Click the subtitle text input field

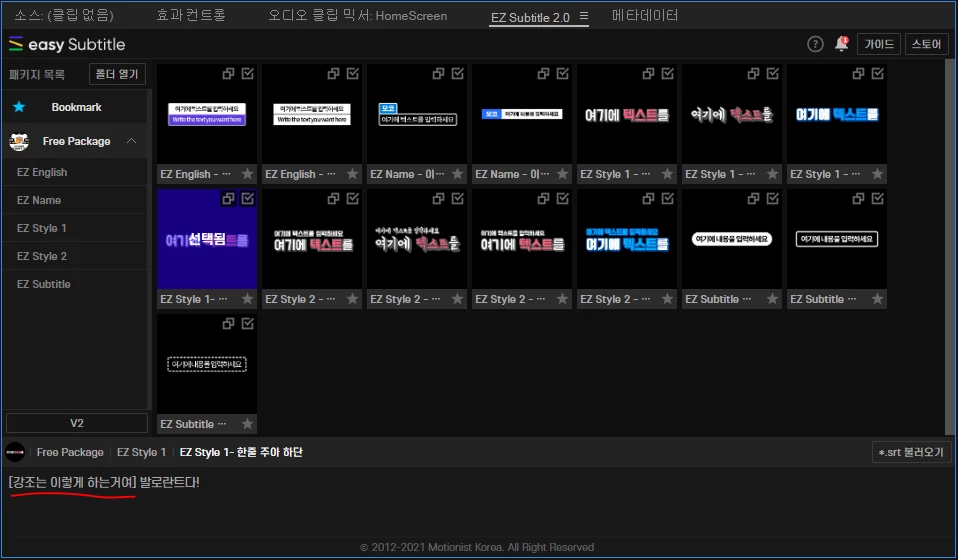coord(479,501)
